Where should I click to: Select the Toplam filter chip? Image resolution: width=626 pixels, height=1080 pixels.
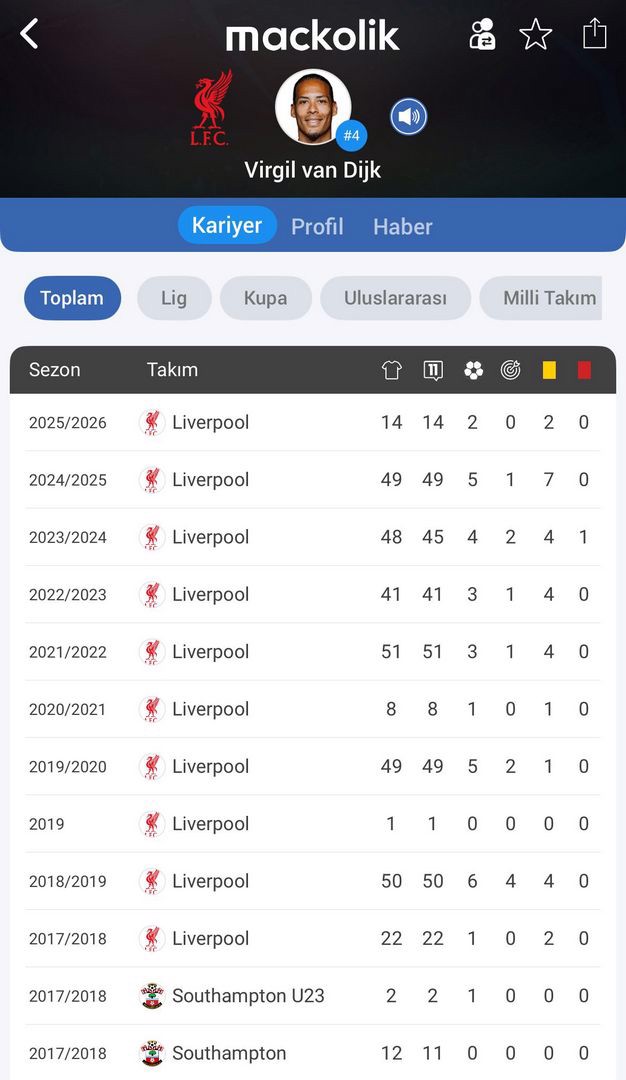click(72, 298)
